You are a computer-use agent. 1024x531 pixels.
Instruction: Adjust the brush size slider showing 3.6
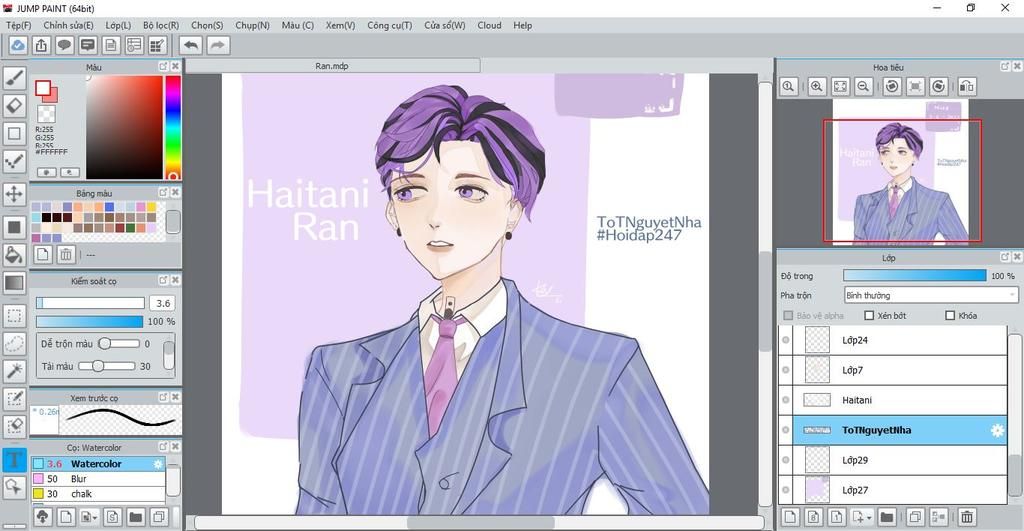pyautogui.click(x=90, y=303)
